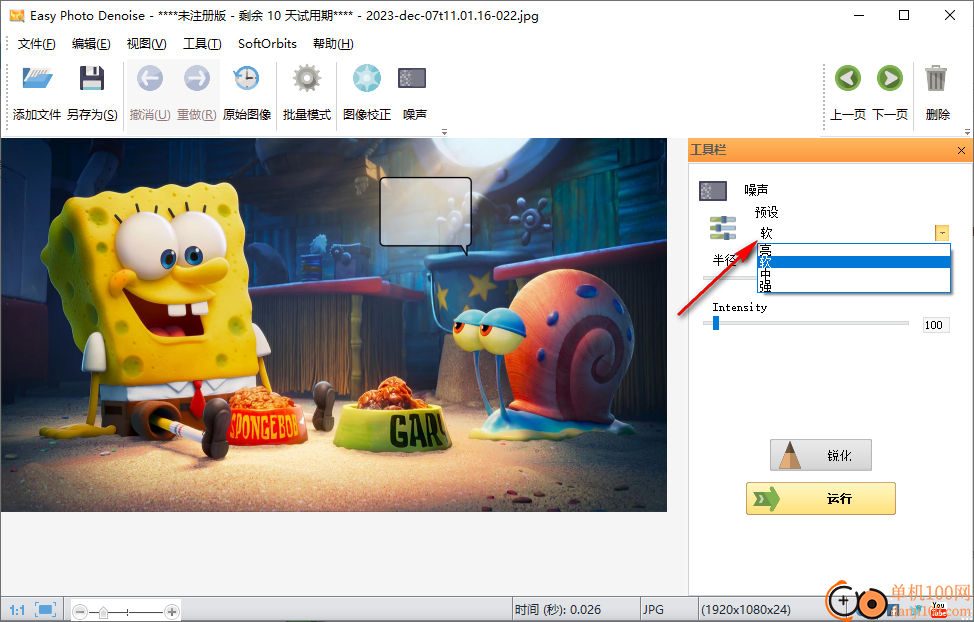974x622 pixels.
Task: Close the 工具栏 side panel
Action: 961,150
